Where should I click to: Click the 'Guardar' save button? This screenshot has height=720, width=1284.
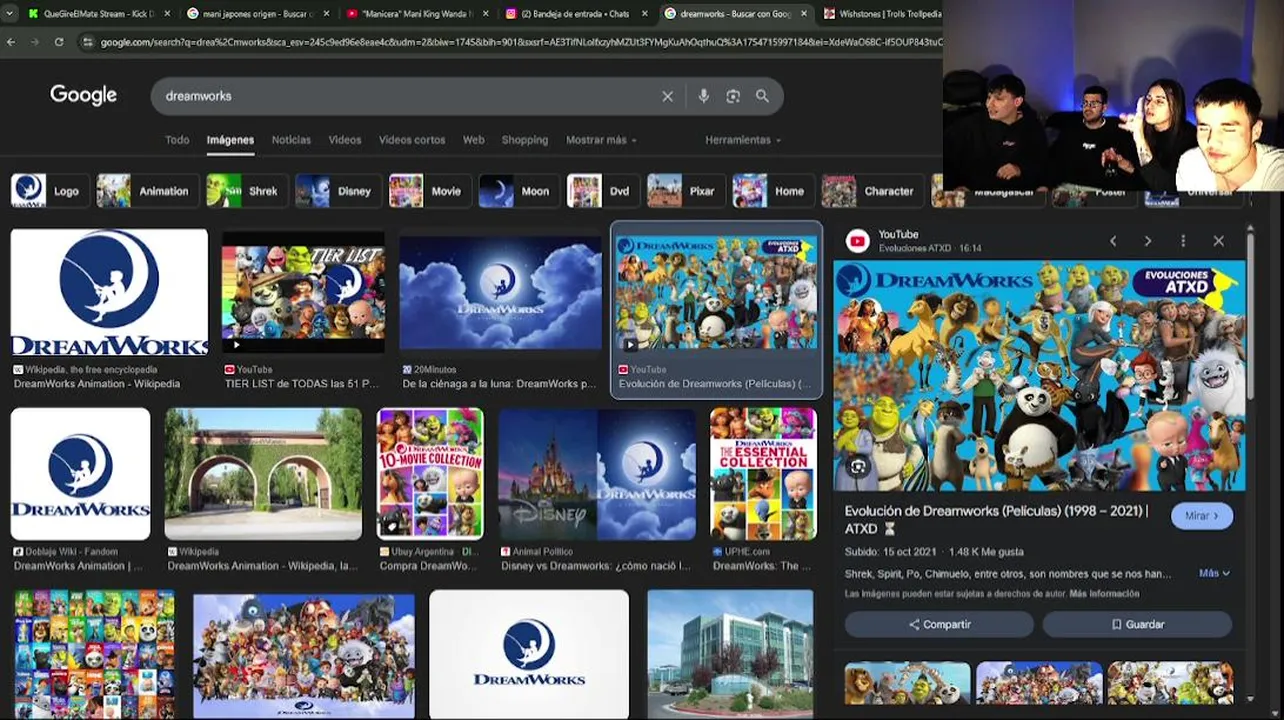tap(1137, 624)
